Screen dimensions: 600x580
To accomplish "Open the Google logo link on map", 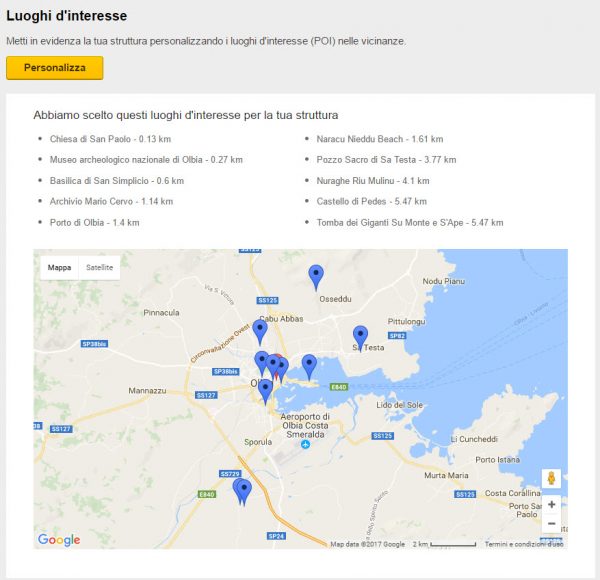I will click(59, 540).
